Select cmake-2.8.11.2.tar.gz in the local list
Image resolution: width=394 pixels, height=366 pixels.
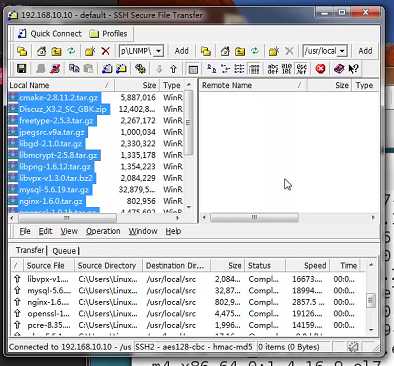coord(58,98)
